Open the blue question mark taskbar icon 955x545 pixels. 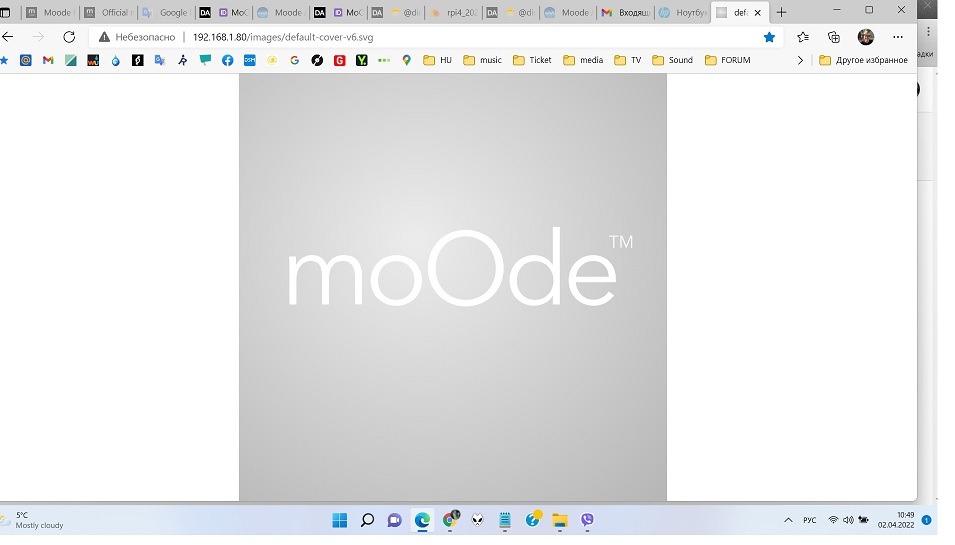[533, 519]
